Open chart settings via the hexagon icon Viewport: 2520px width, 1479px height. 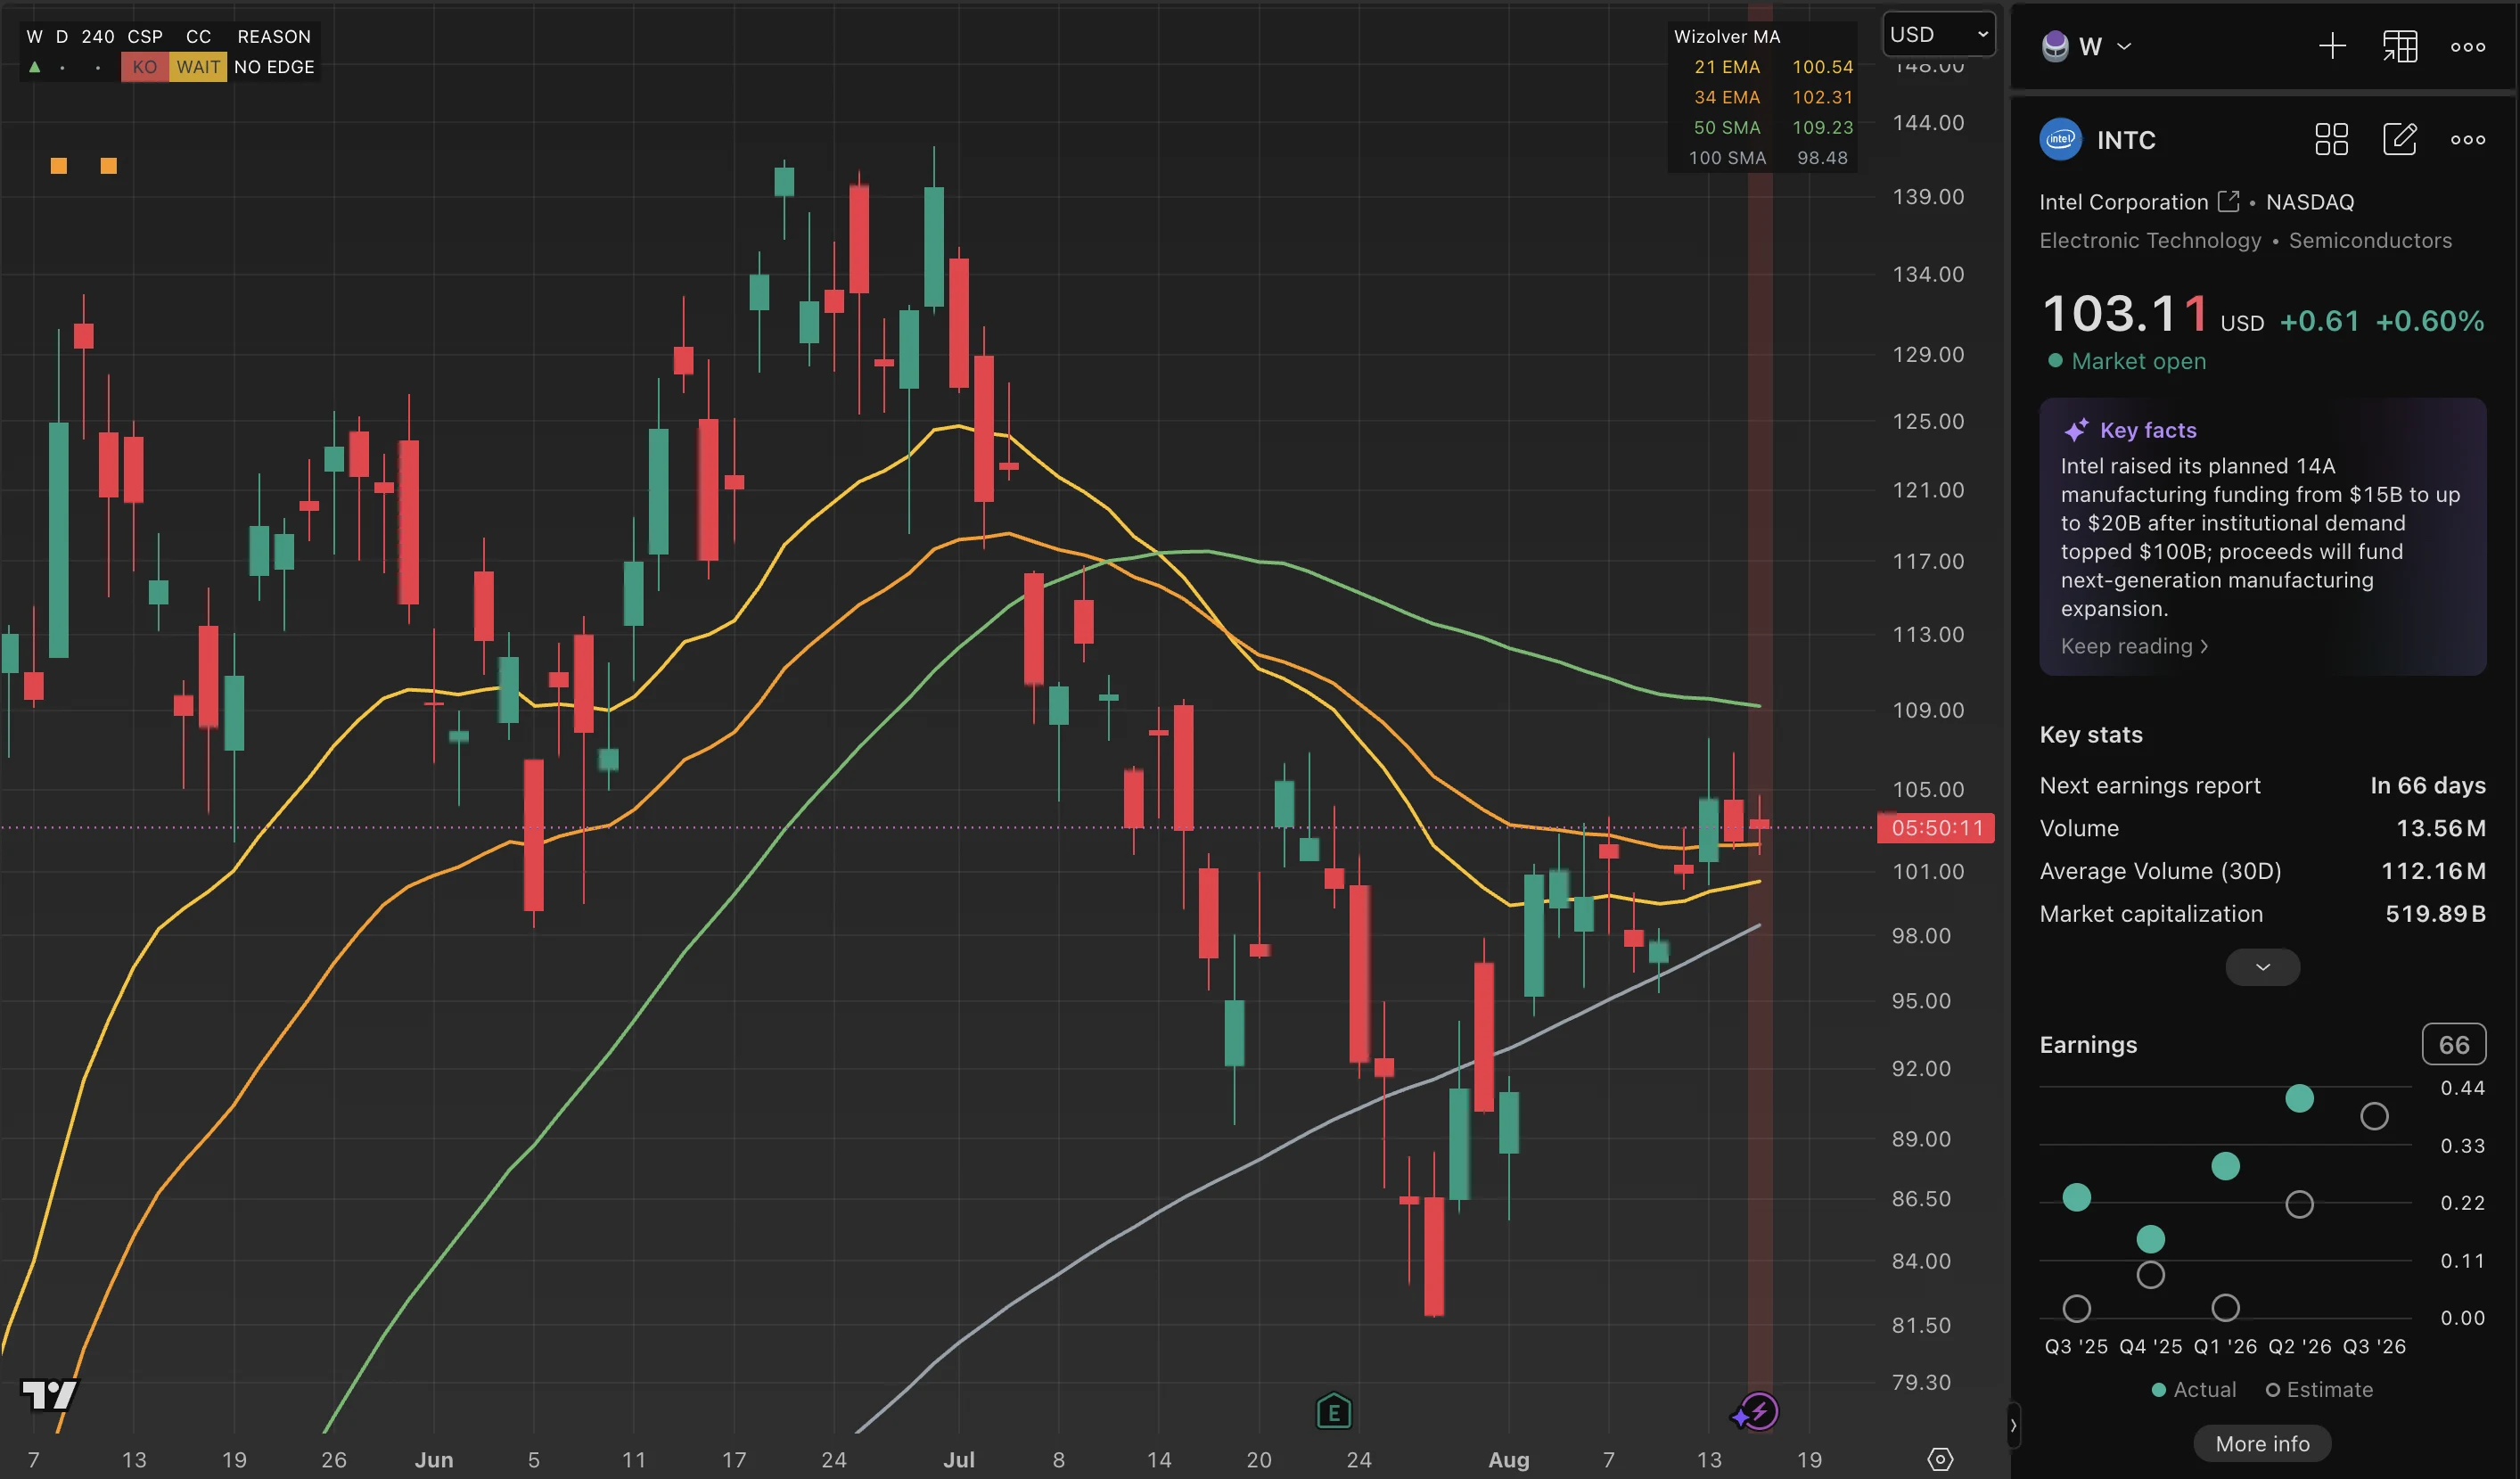[x=1940, y=1459]
